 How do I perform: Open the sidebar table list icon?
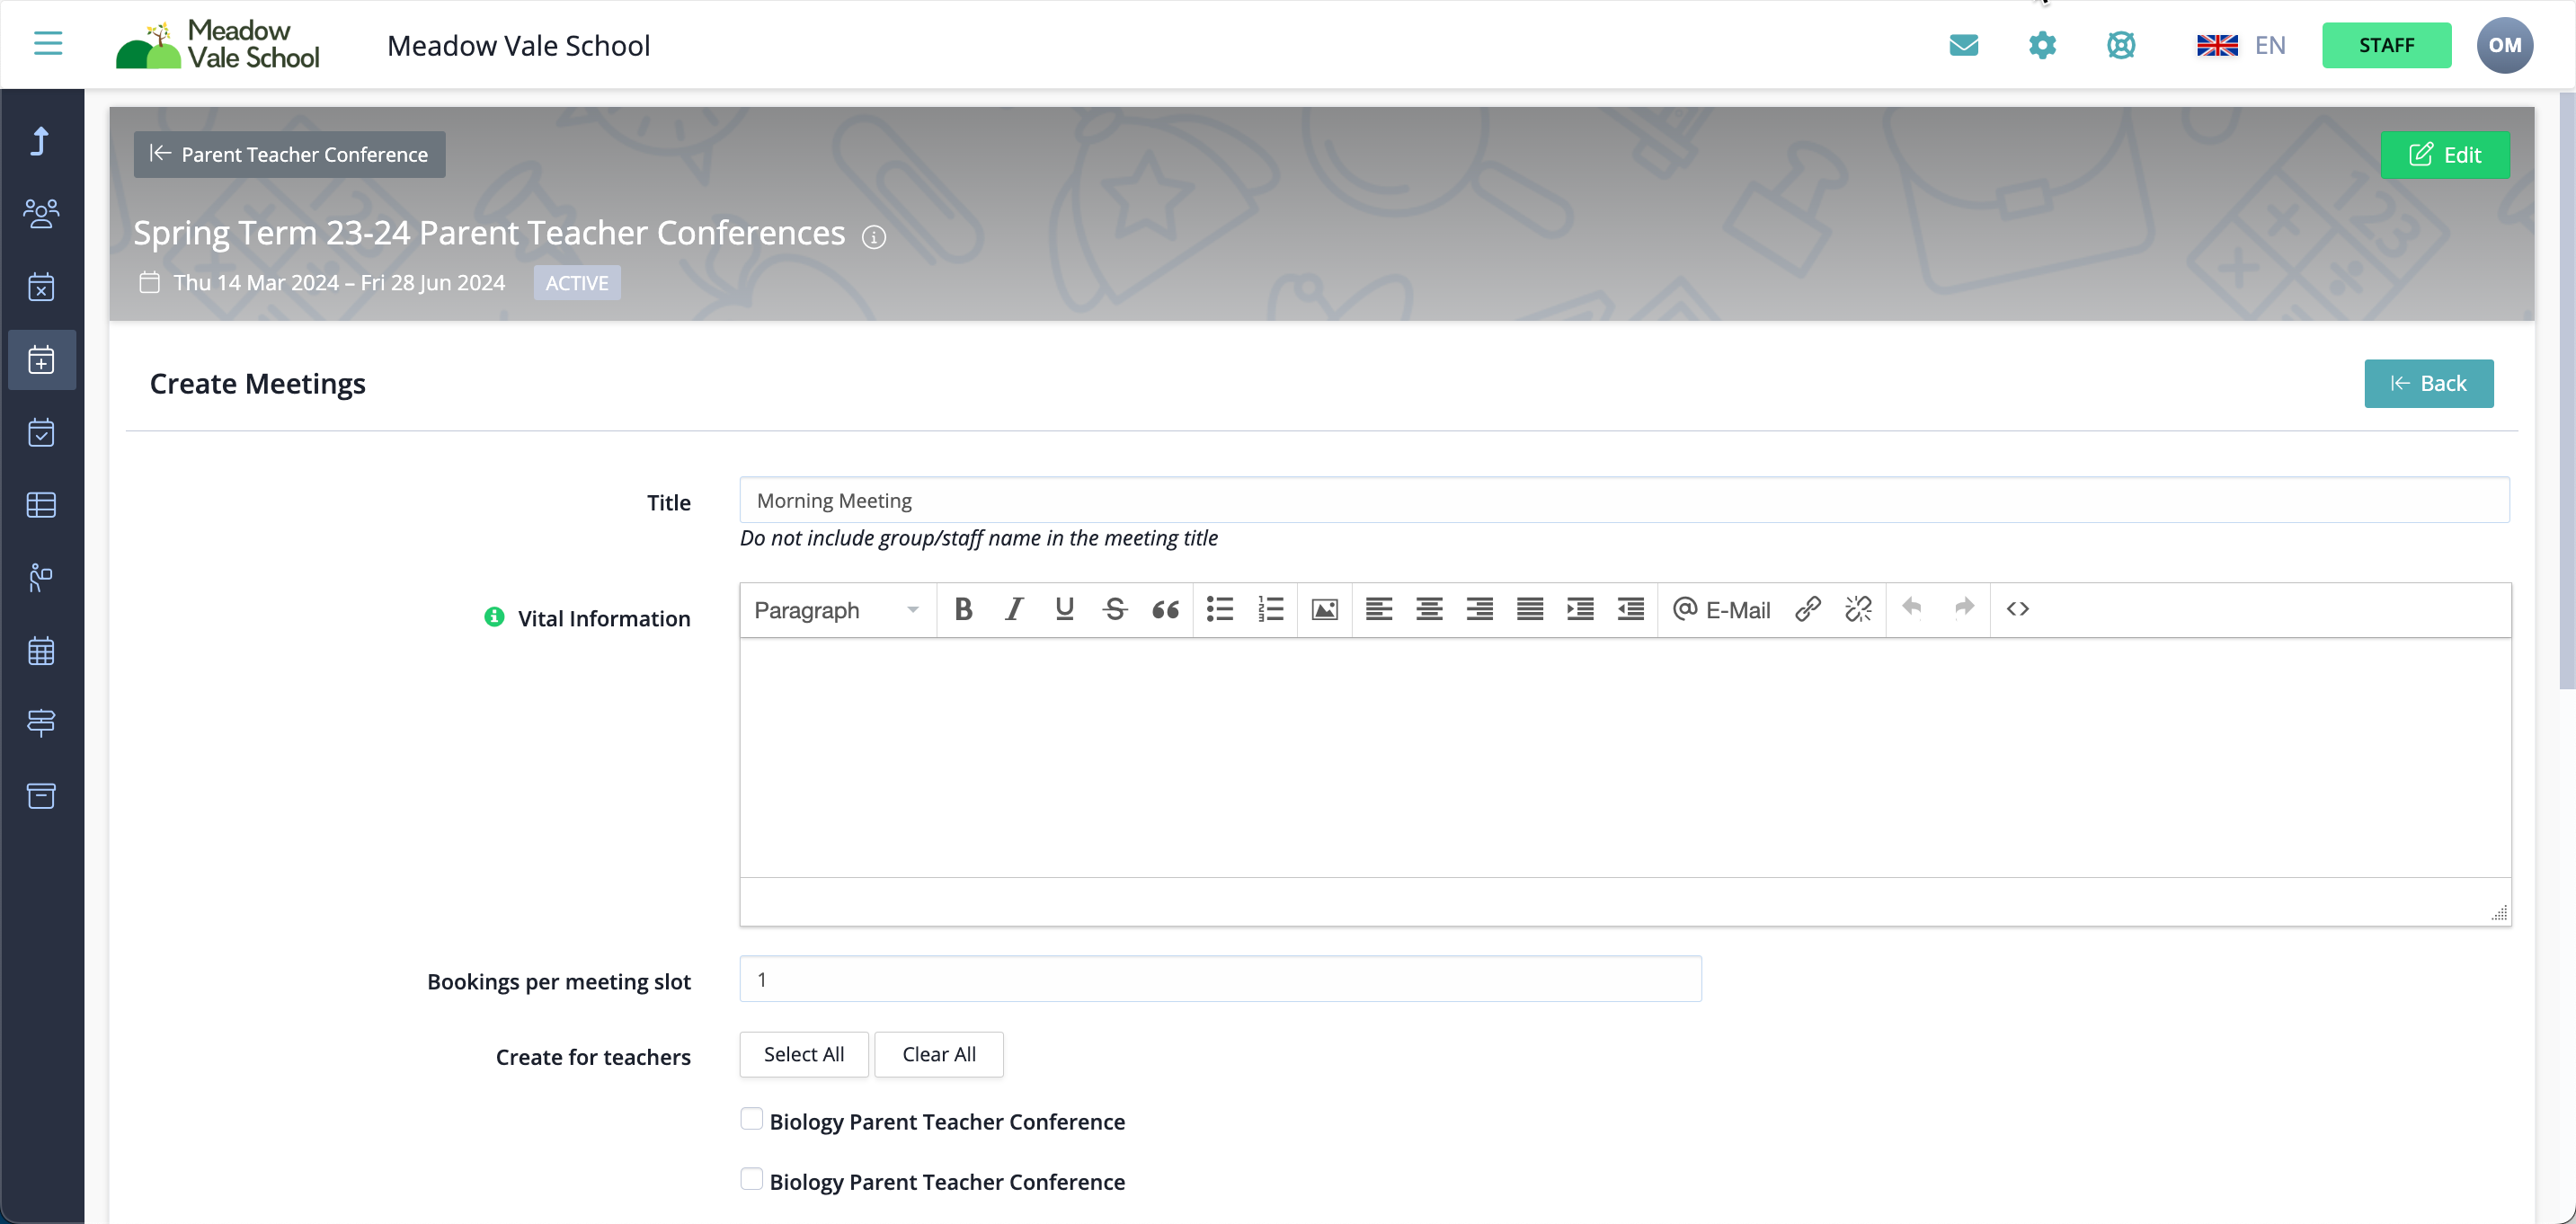coord(41,505)
